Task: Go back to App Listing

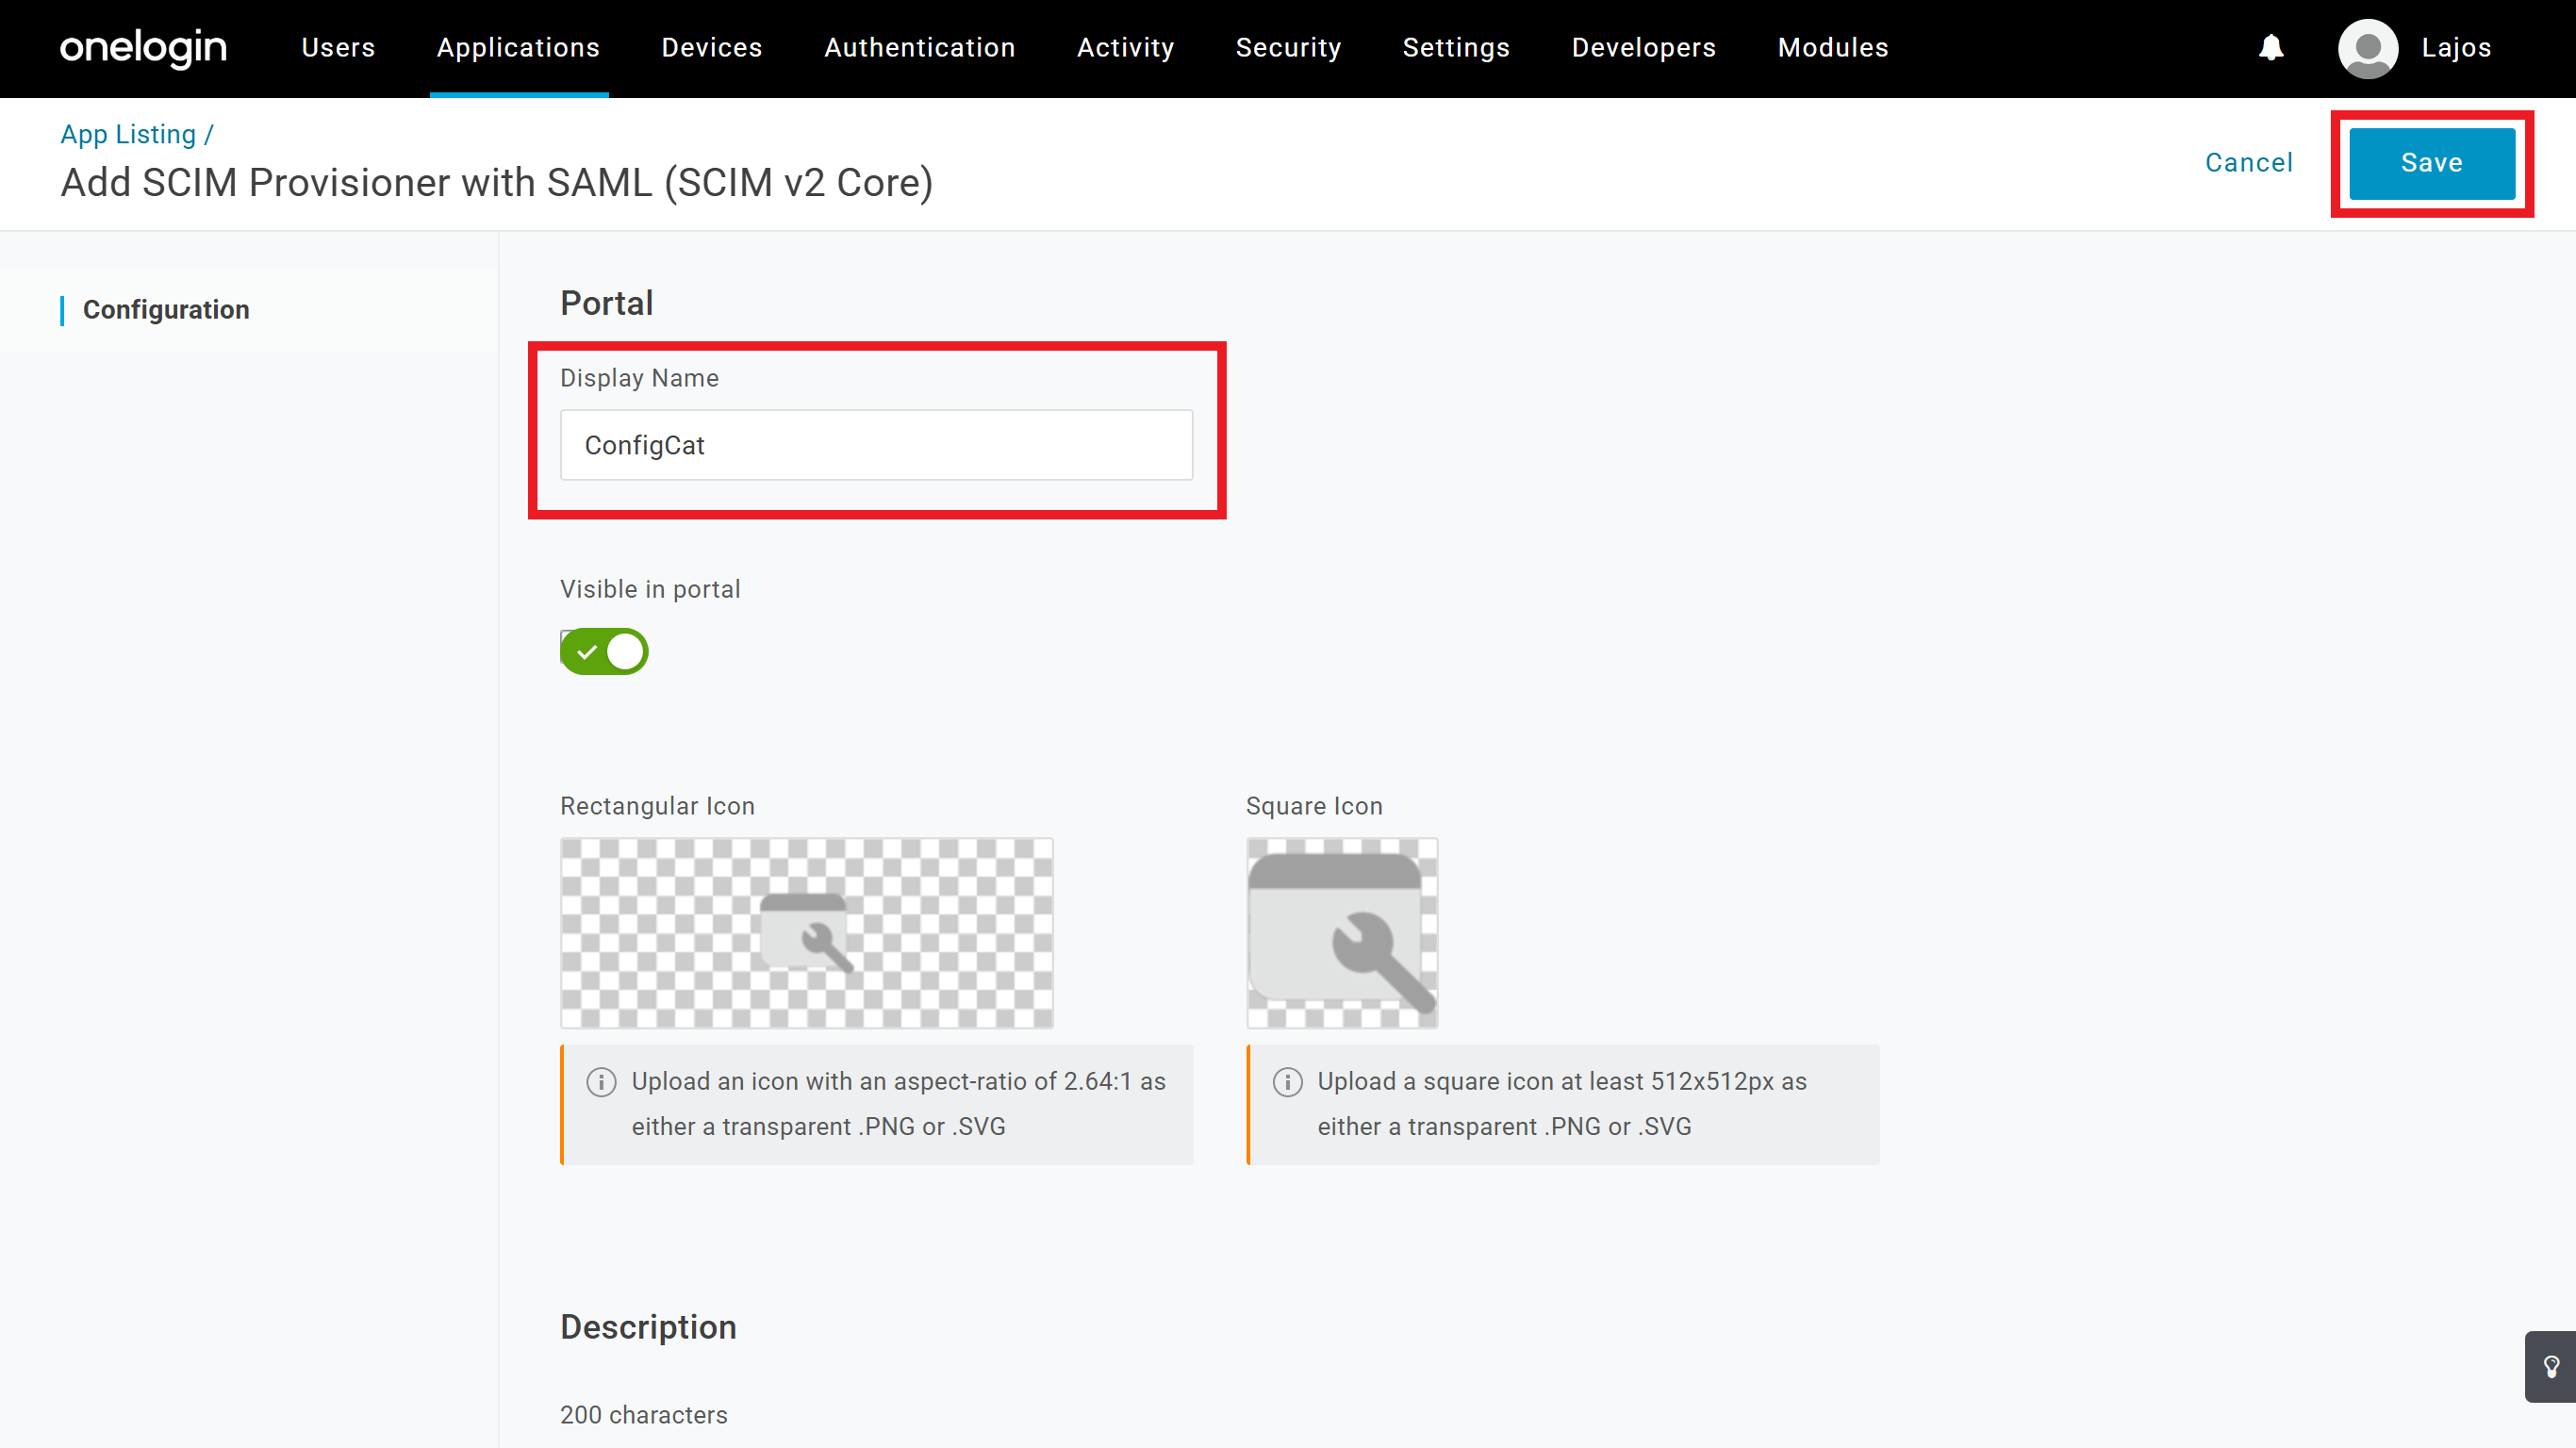Action: click(x=128, y=134)
